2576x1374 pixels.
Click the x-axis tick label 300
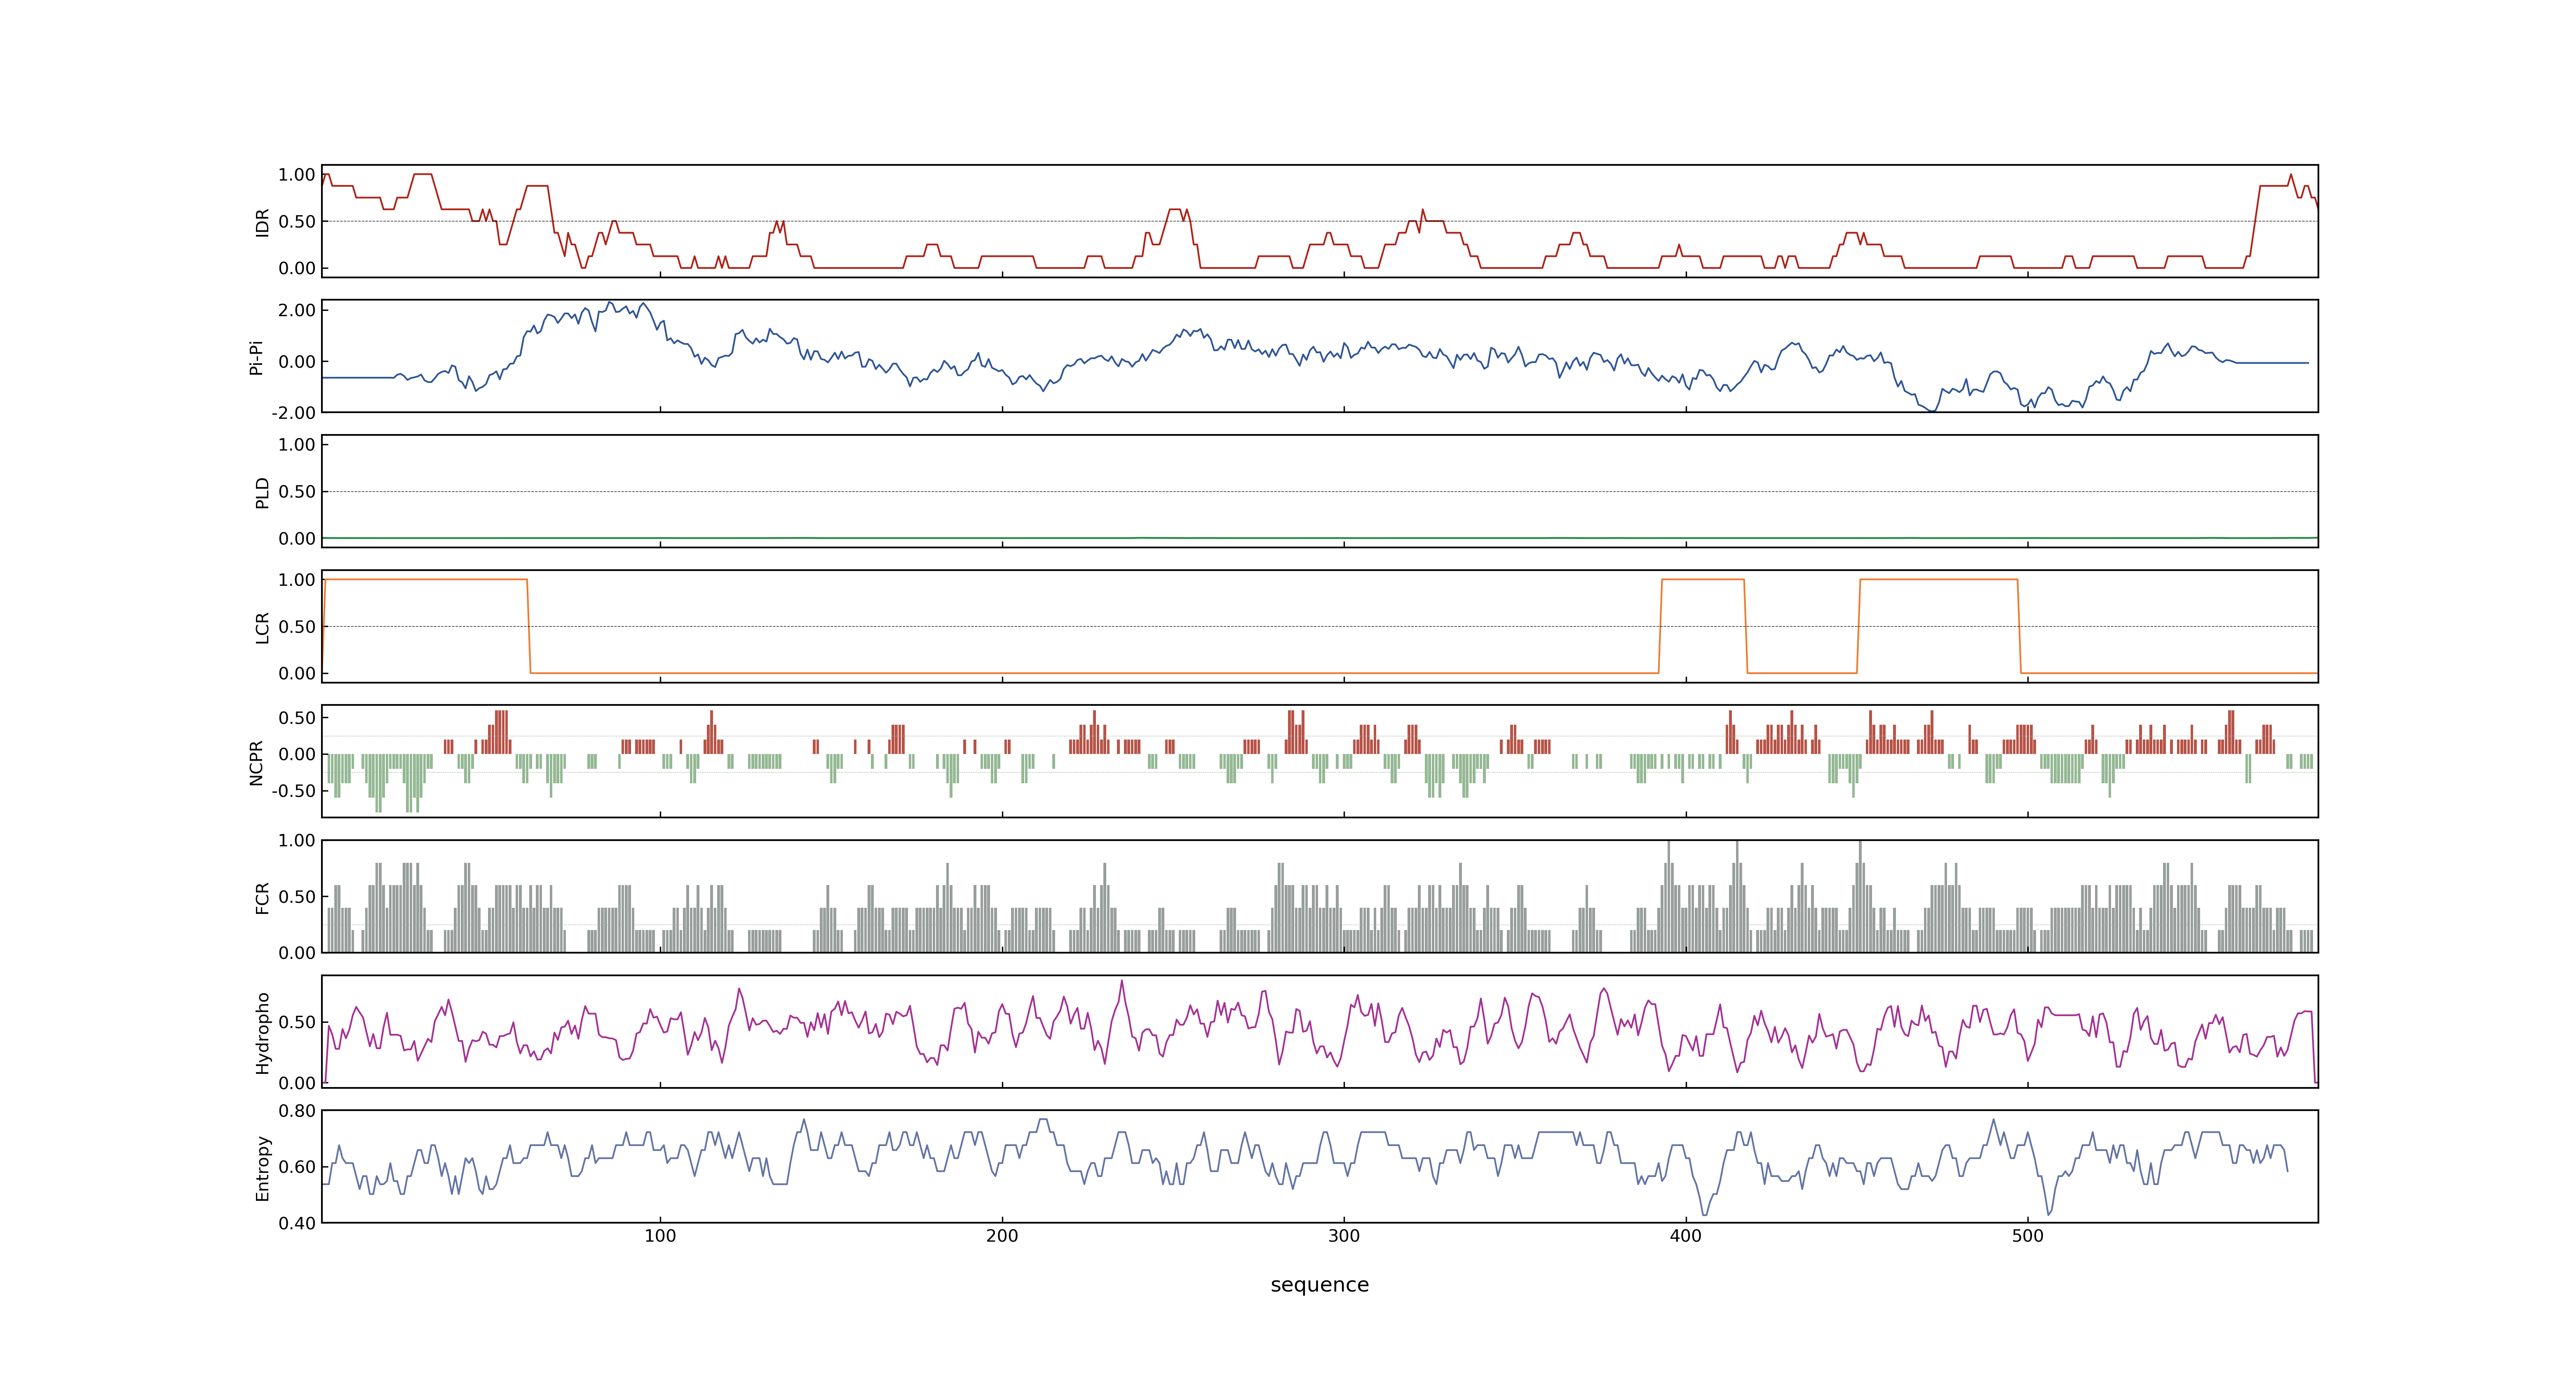tap(1344, 1236)
